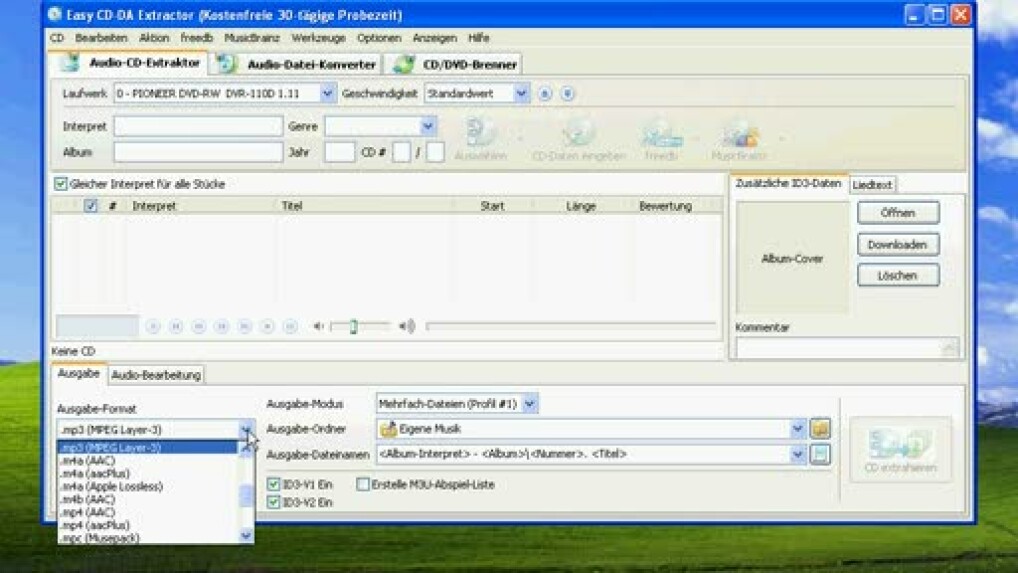This screenshot has width=1018, height=573.
Task: Click the Downloaden button for album cover
Action: [x=897, y=244]
